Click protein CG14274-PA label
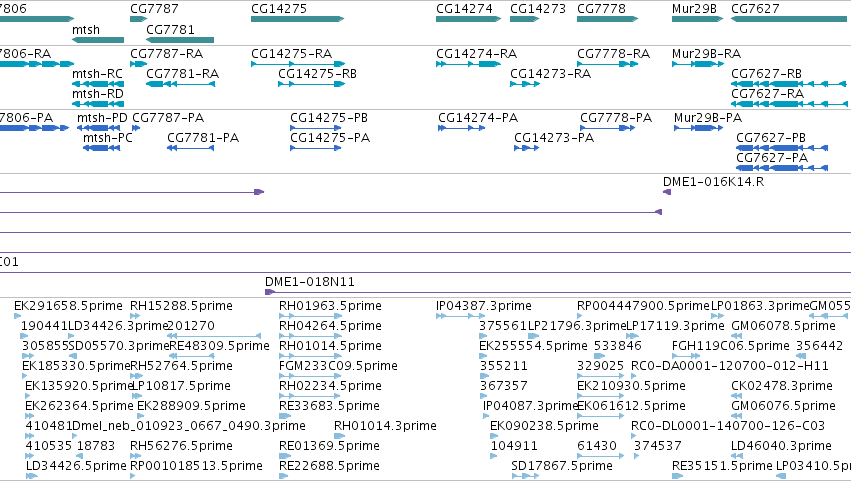The width and height of the screenshot is (851, 481). coord(478,118)
